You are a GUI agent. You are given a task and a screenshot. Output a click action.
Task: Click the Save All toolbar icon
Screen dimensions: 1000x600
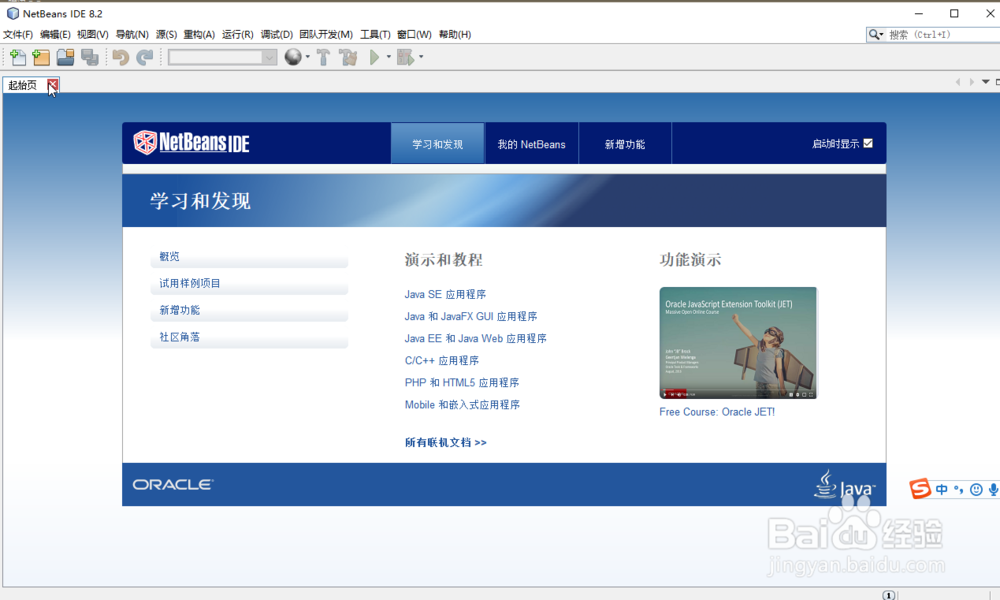[89, 57]
